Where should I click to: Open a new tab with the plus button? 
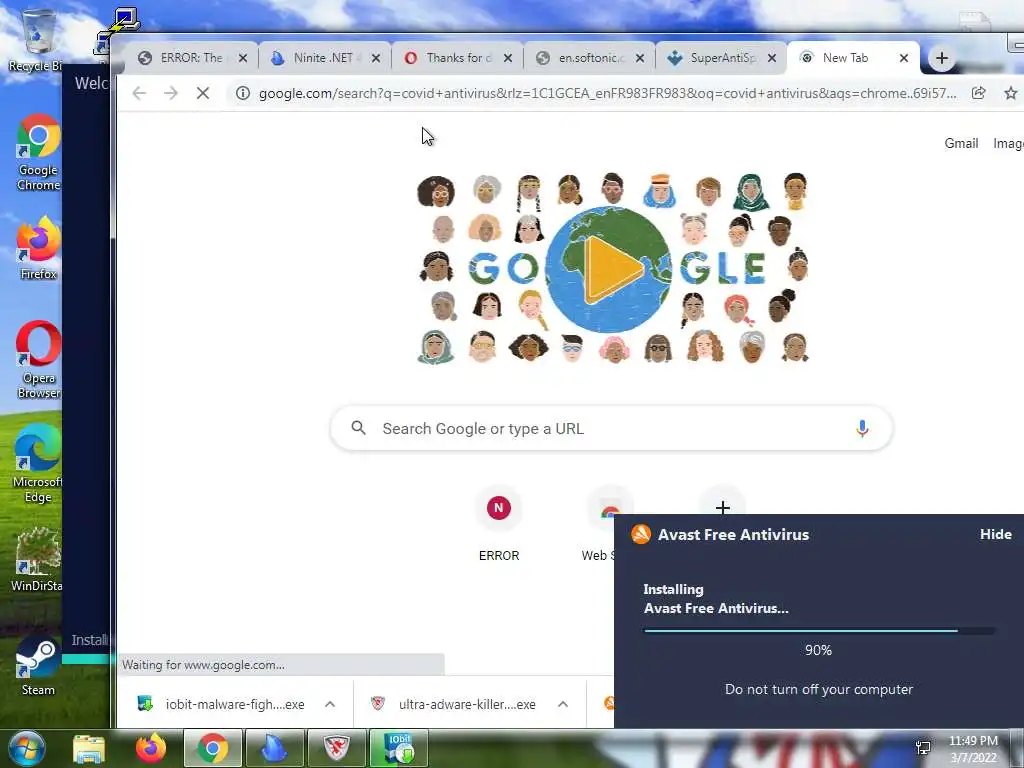[x=942, y=58]
